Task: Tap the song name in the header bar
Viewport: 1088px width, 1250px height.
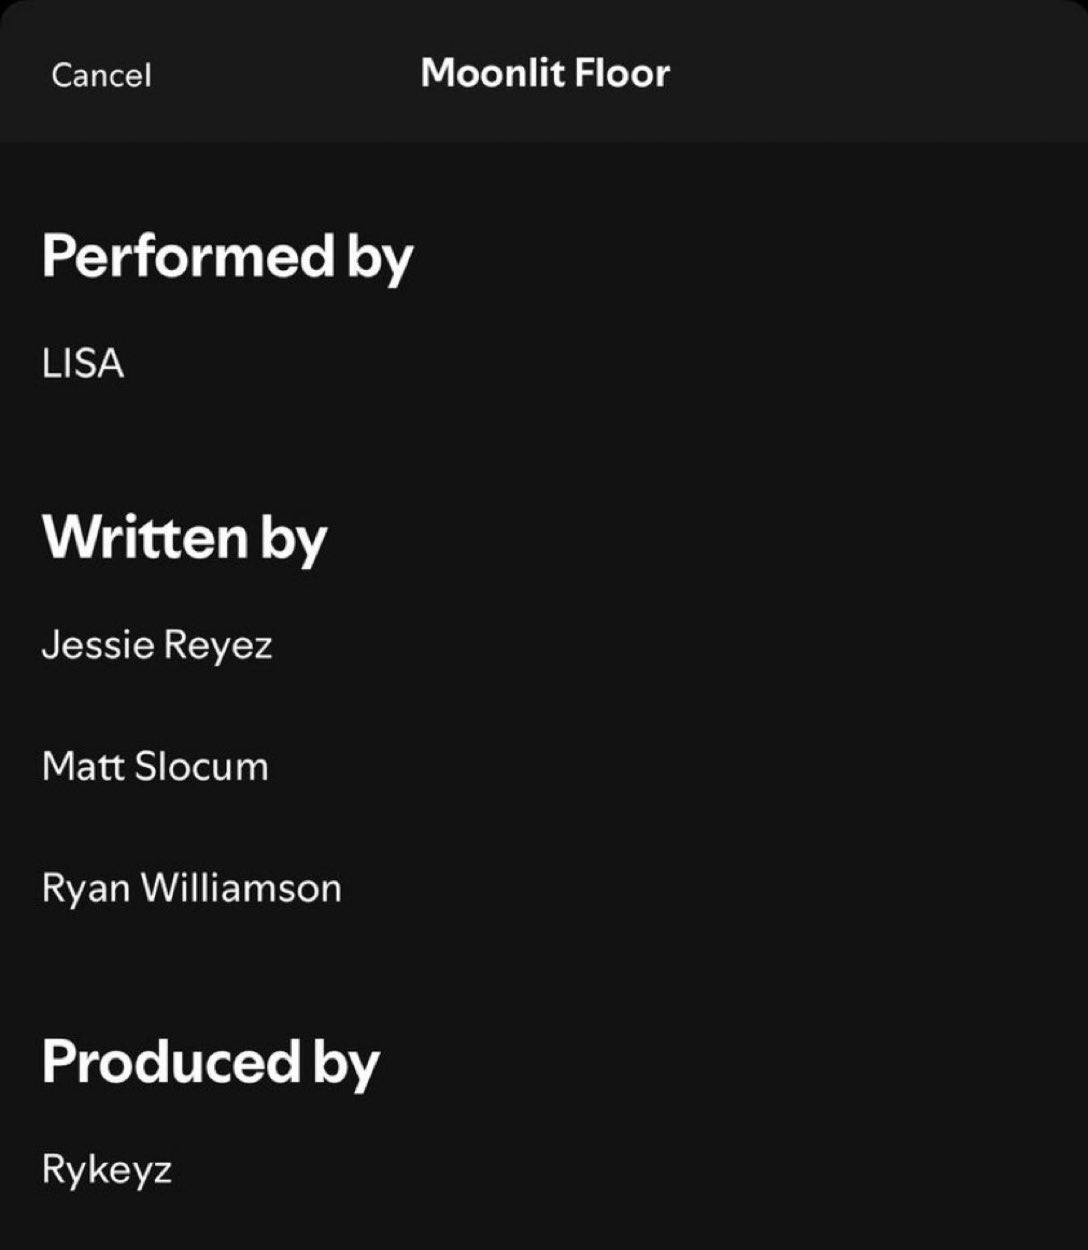Action: 545,73
